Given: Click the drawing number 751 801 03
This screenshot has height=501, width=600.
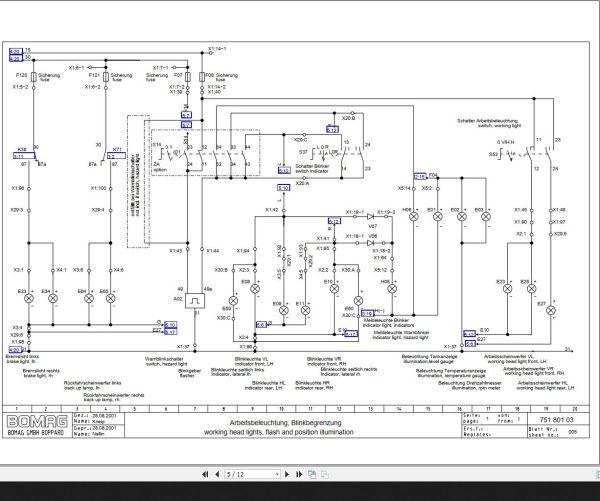Looking at the screenshot, I should [556, 419].
